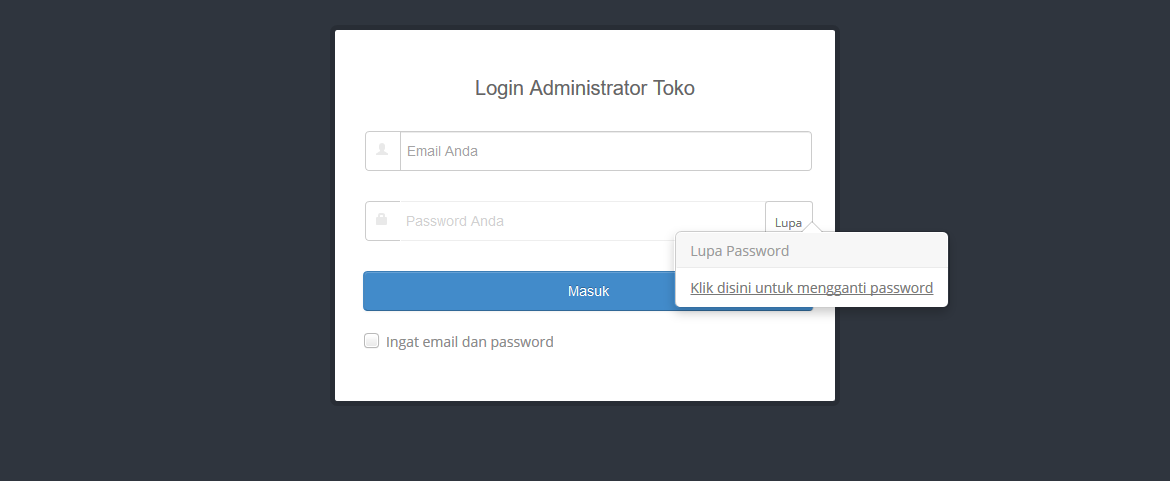Screen dimensions: 1170x481
Task: Select the person icon addon of email group
Action: click(x=383, y=151)
